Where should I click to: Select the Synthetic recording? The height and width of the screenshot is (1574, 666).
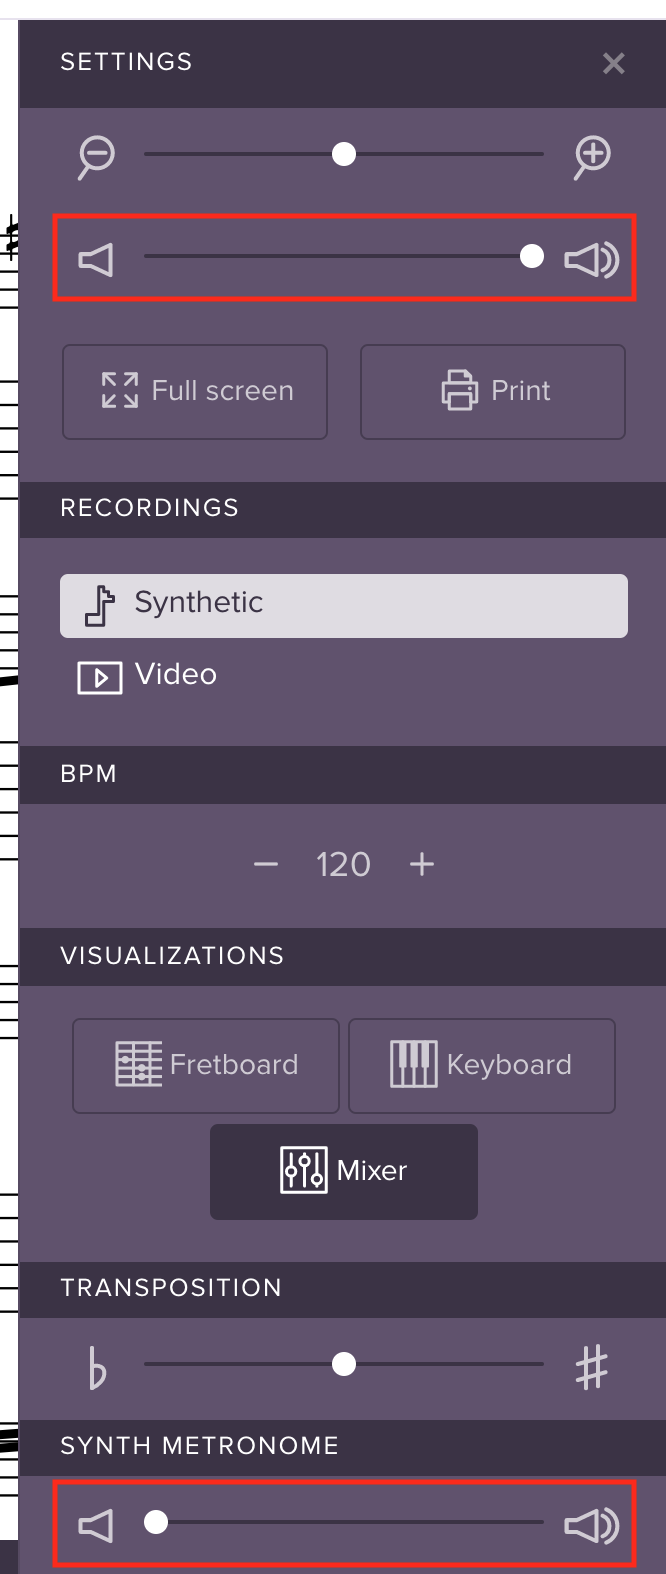tap(343, 604)
